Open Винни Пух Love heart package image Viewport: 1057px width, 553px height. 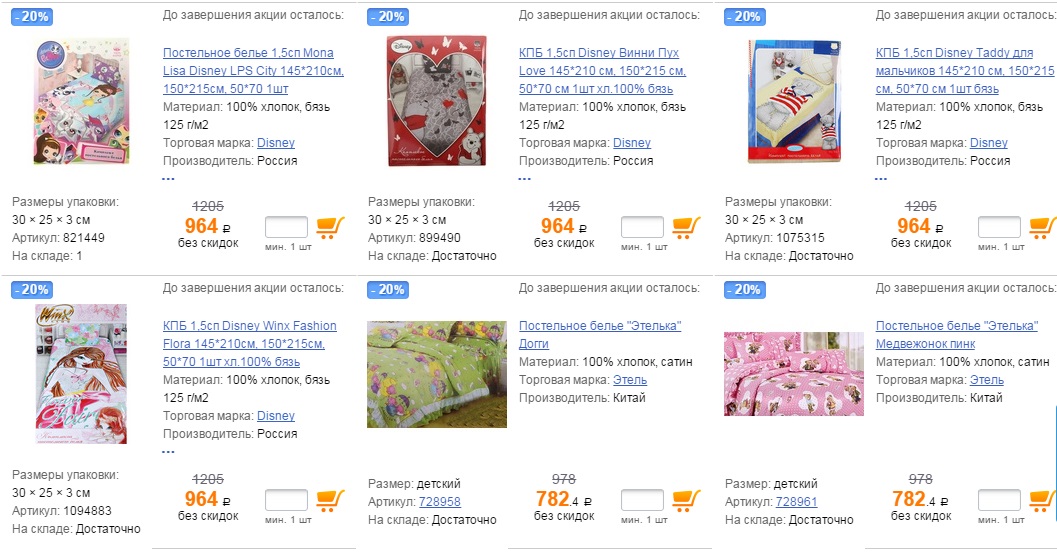tap(437, 100)
